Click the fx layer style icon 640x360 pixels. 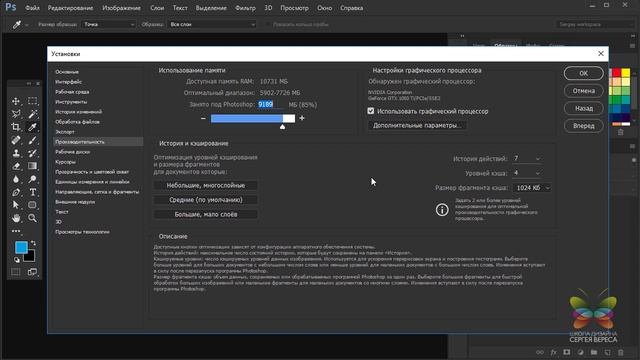click(553, 352)
